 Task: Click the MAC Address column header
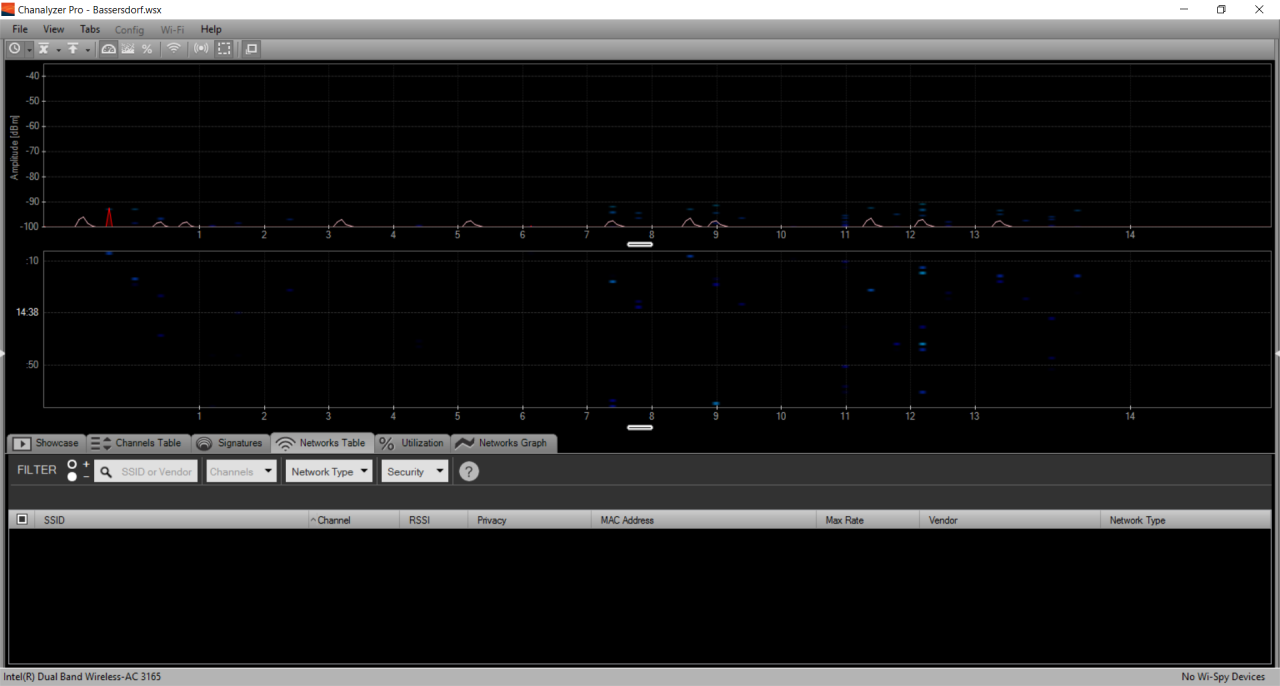click(x=626, y=520)
